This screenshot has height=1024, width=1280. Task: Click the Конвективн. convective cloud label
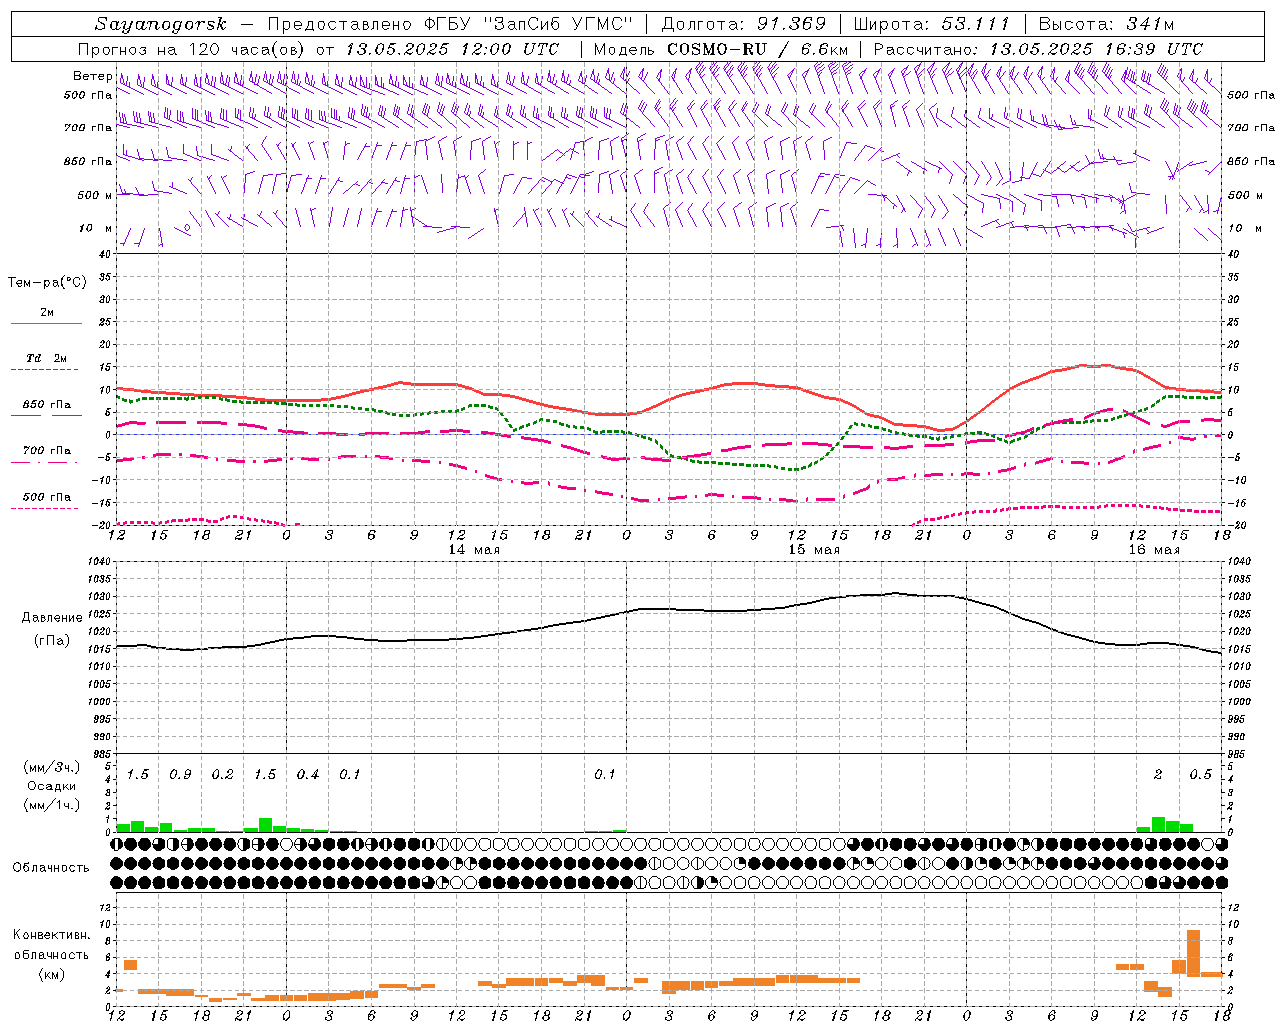51,935
